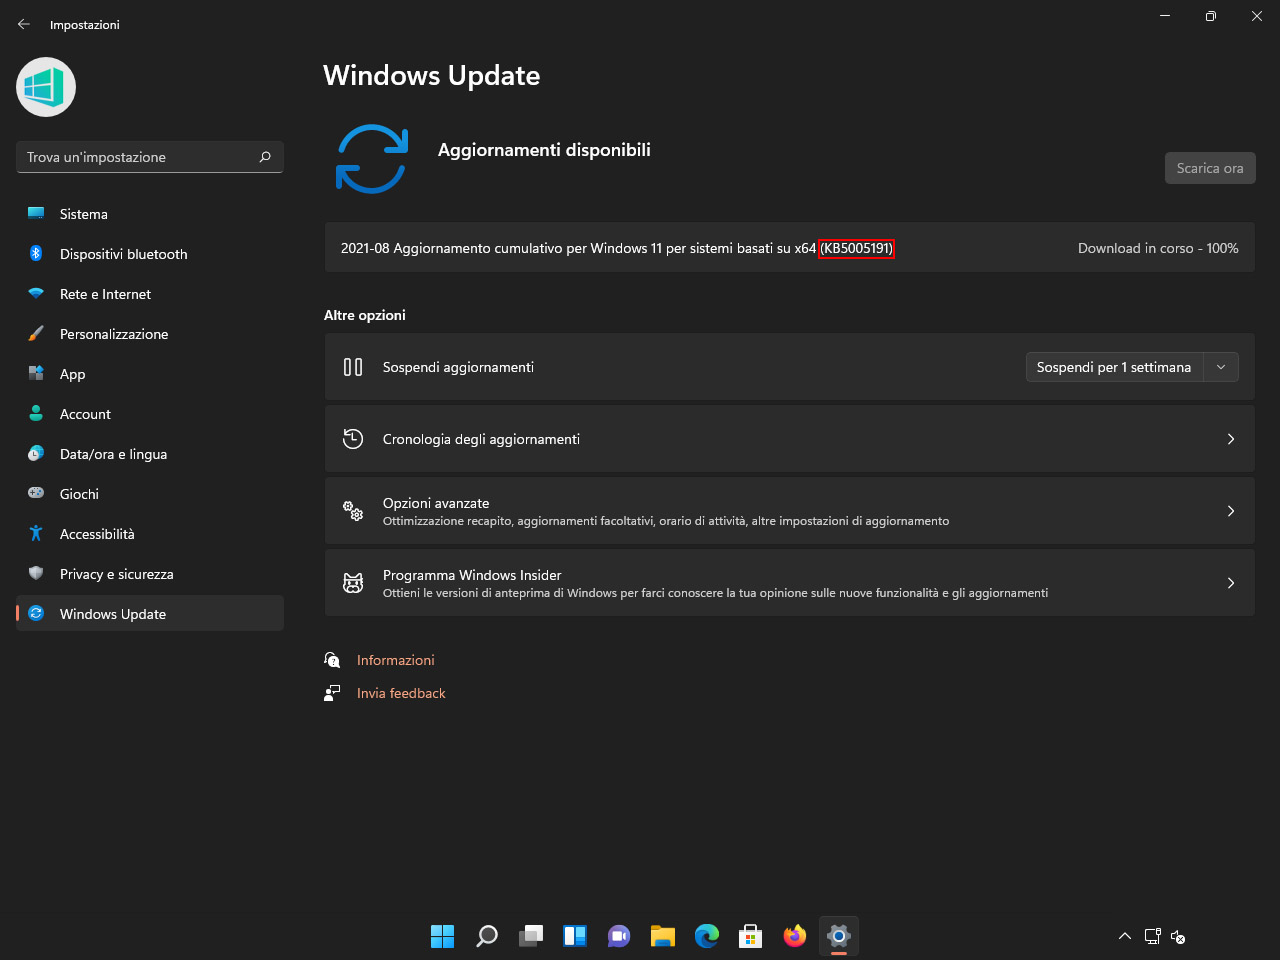The height and width of the screenshot is (960, 1280).
Task: Open Accessibilità settings
Action: tap(150, 534)
